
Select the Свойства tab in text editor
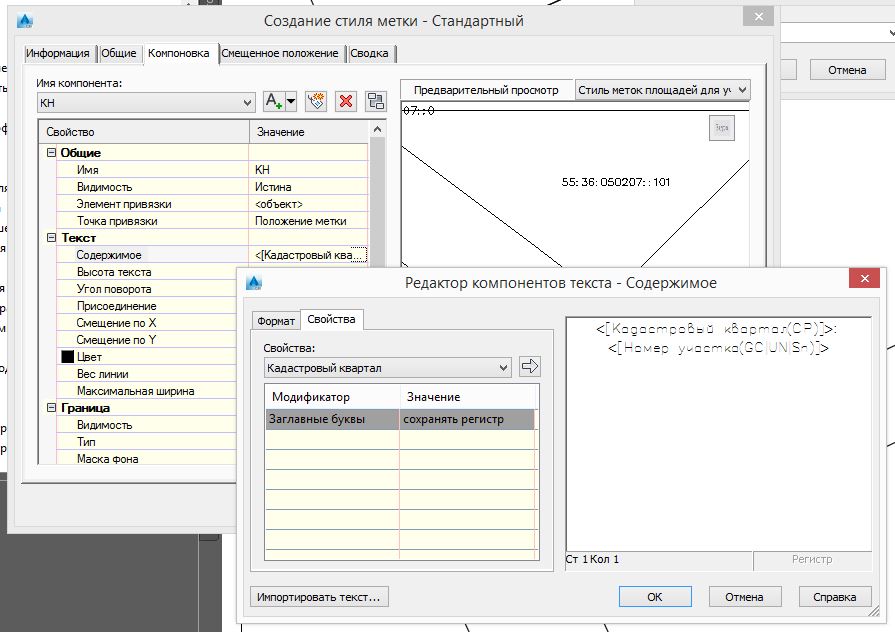(x=331, y=319)
